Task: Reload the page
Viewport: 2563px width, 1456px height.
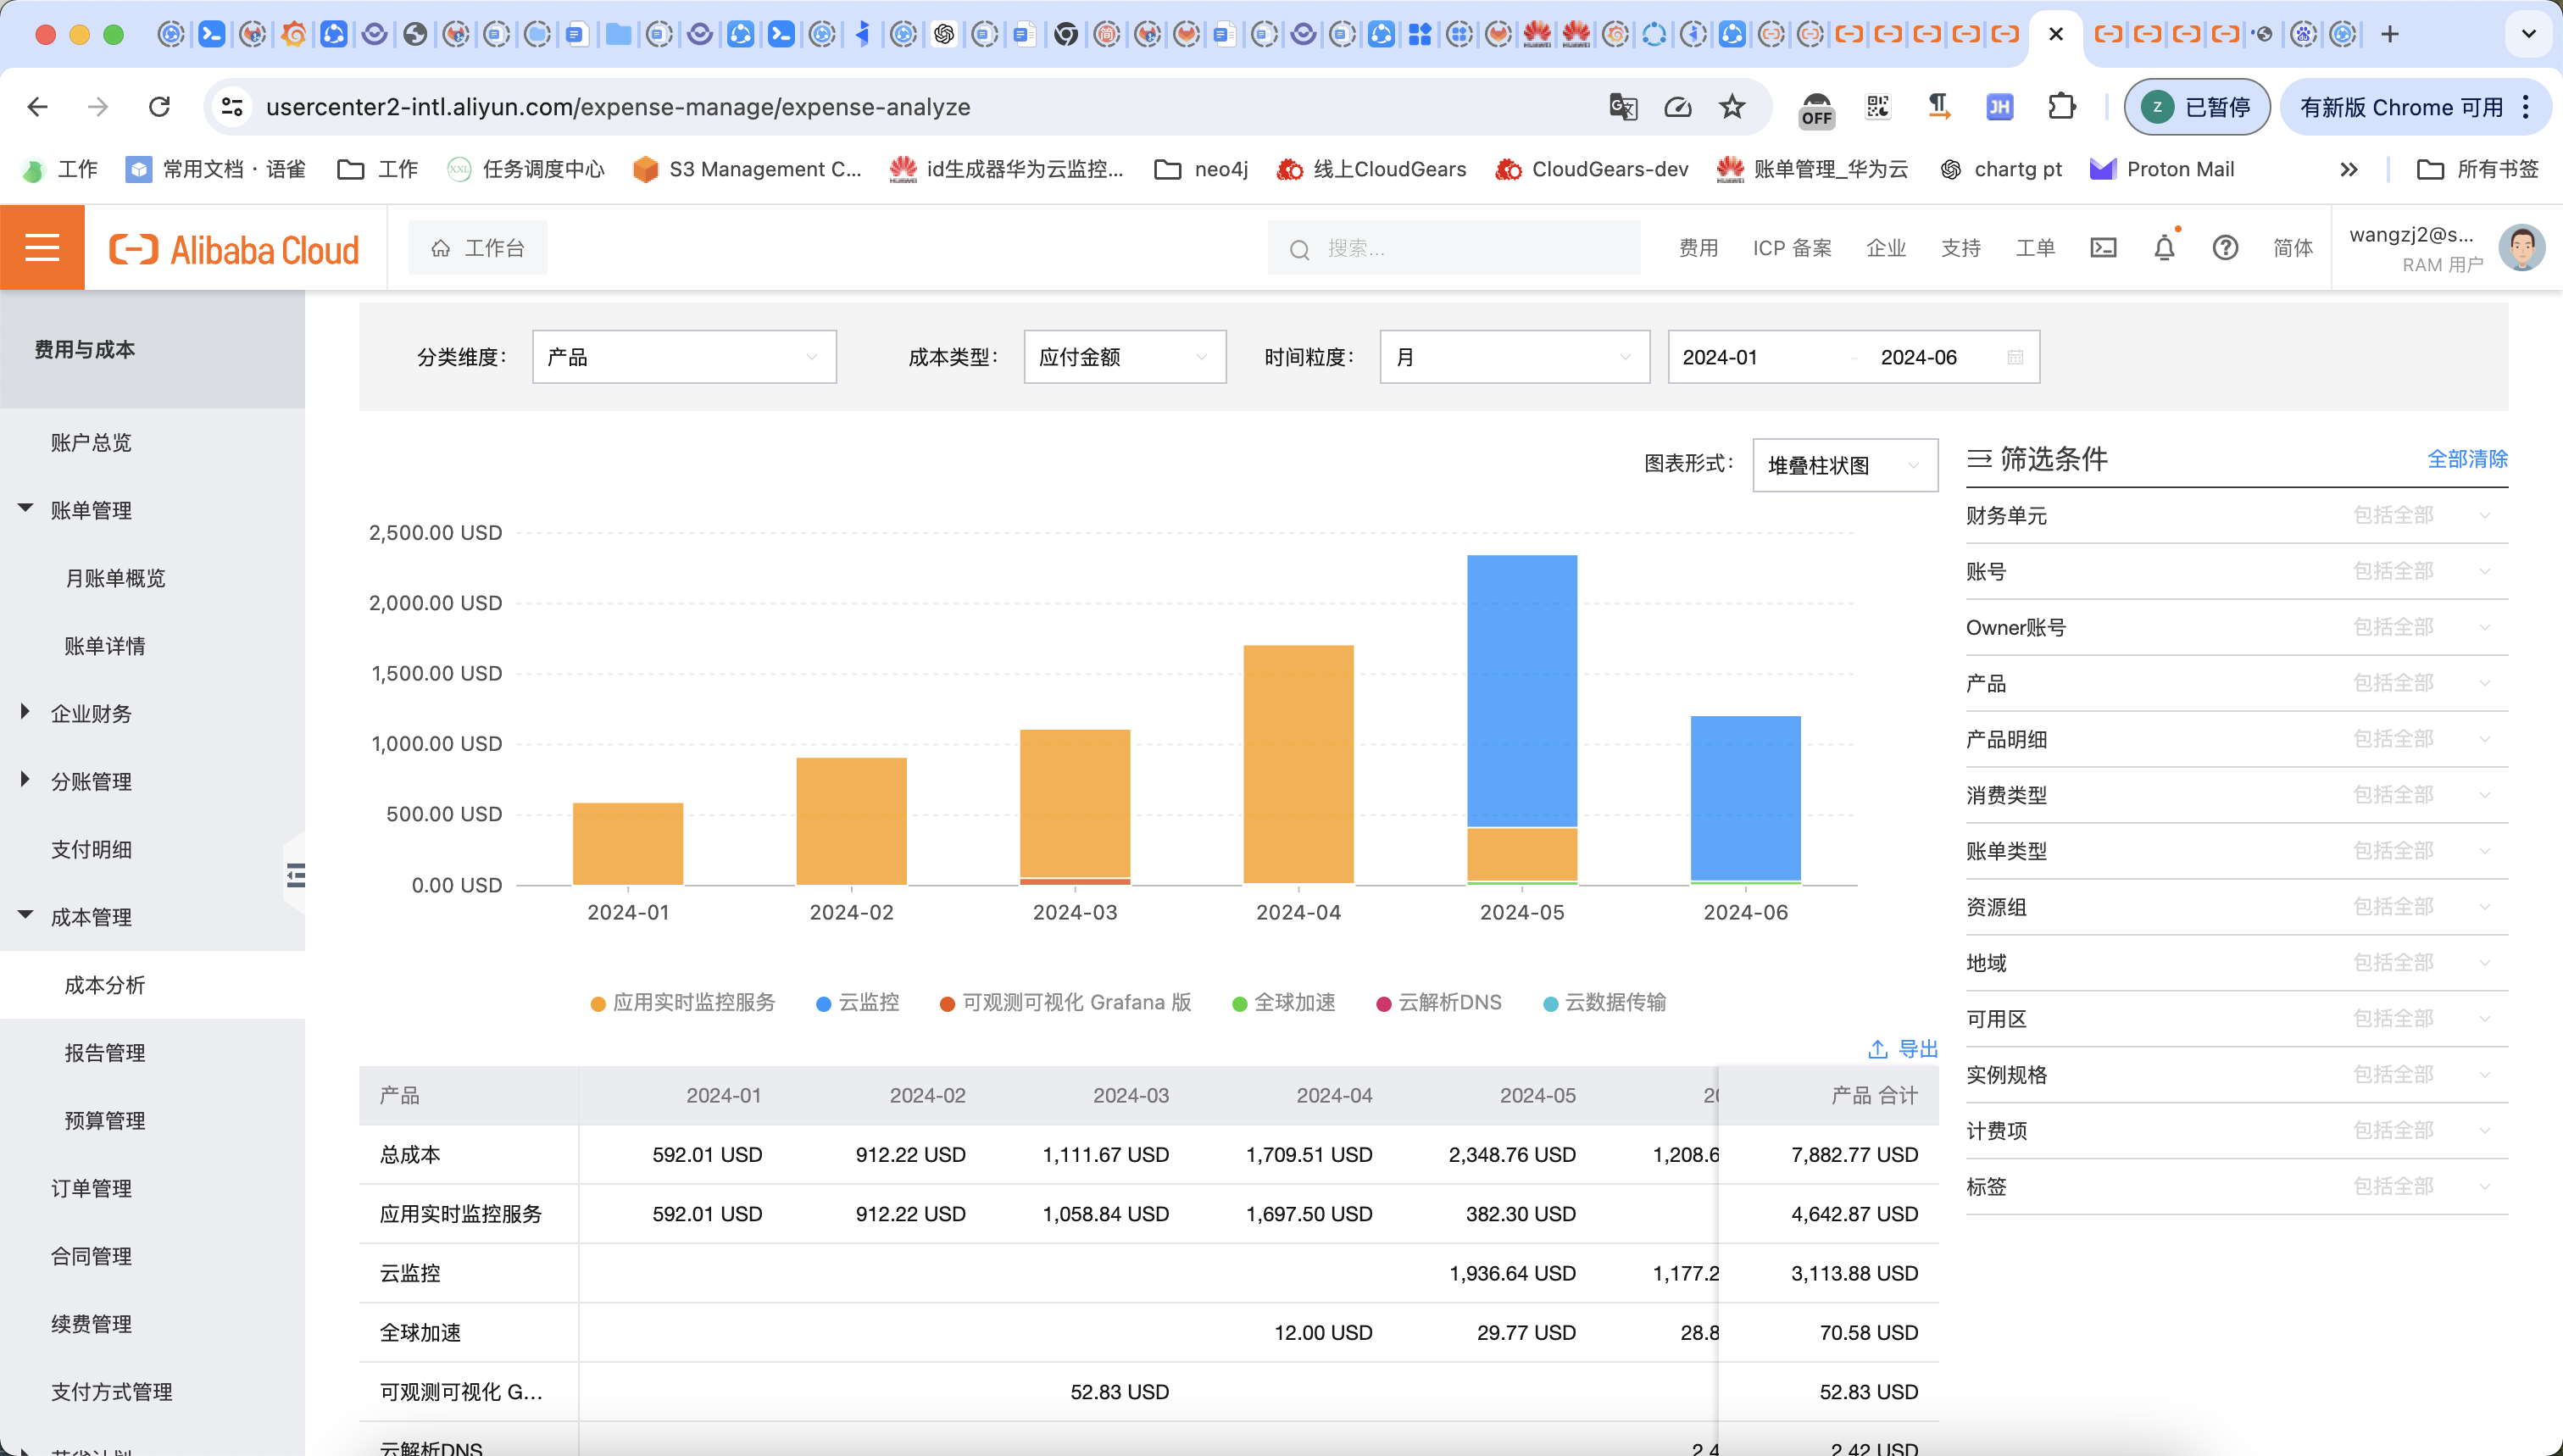Action: 159,107
